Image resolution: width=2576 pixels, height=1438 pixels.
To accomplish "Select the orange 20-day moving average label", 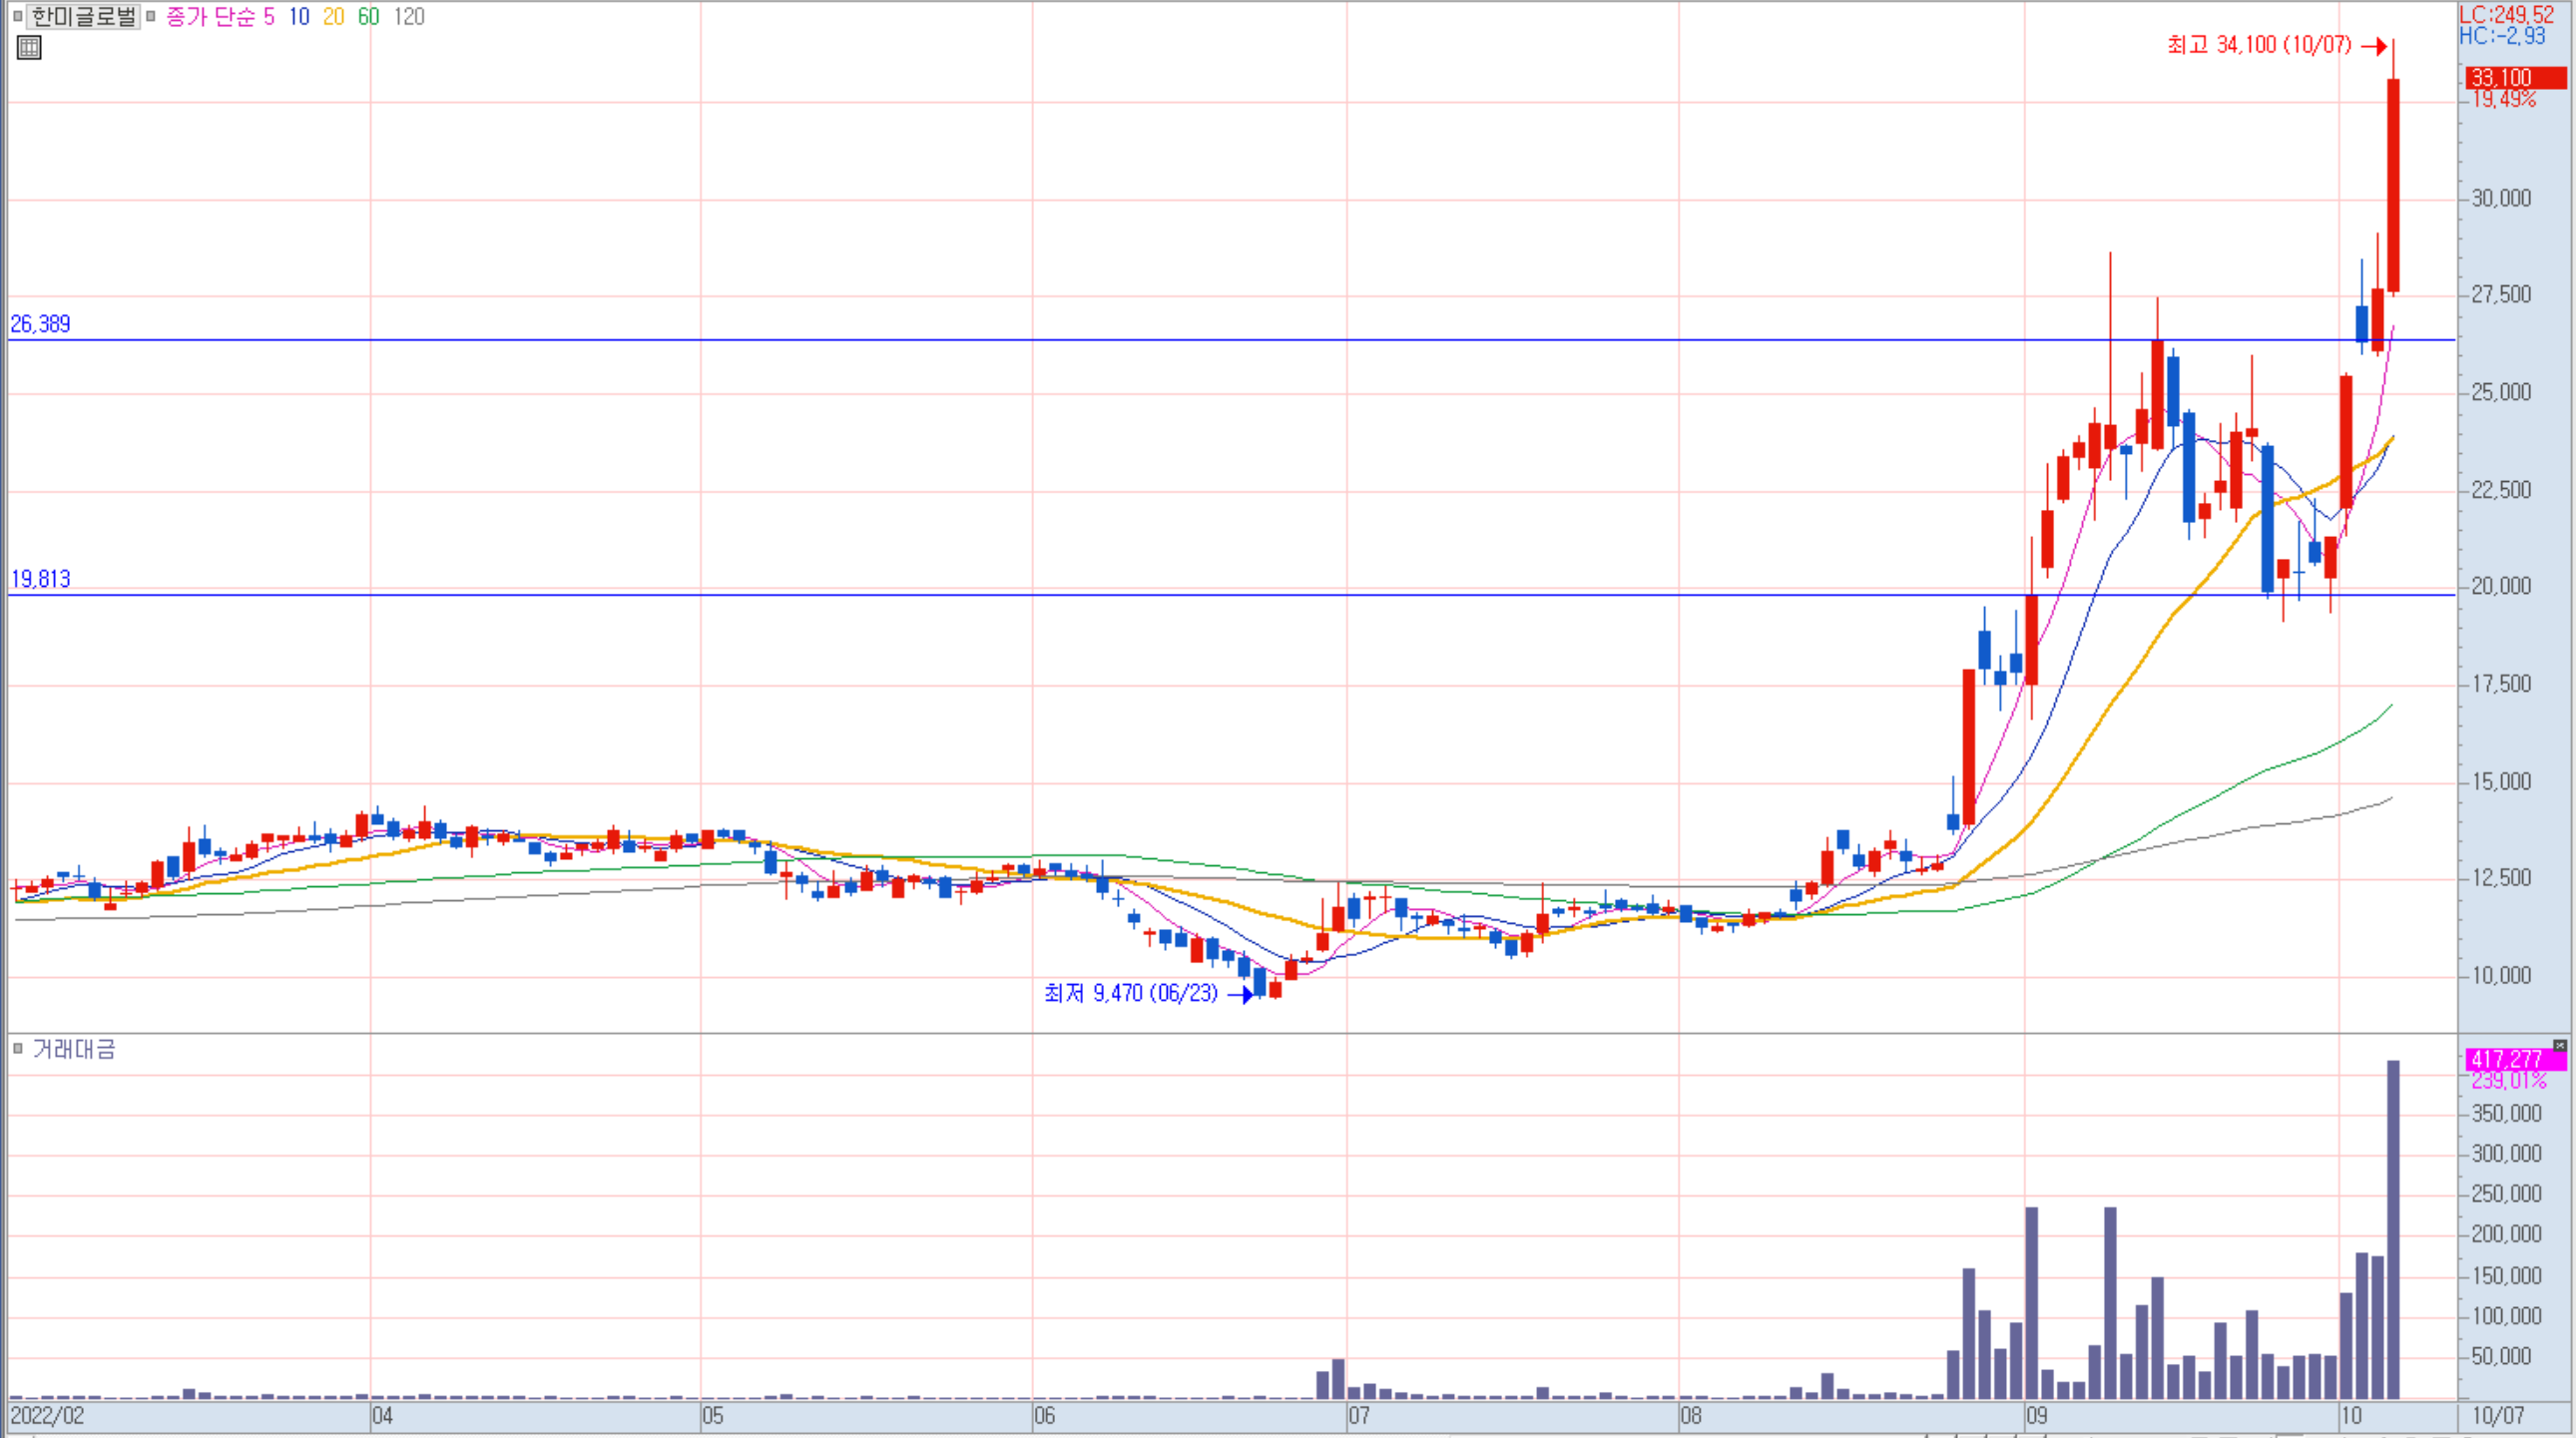I will (x=333, y=16).
